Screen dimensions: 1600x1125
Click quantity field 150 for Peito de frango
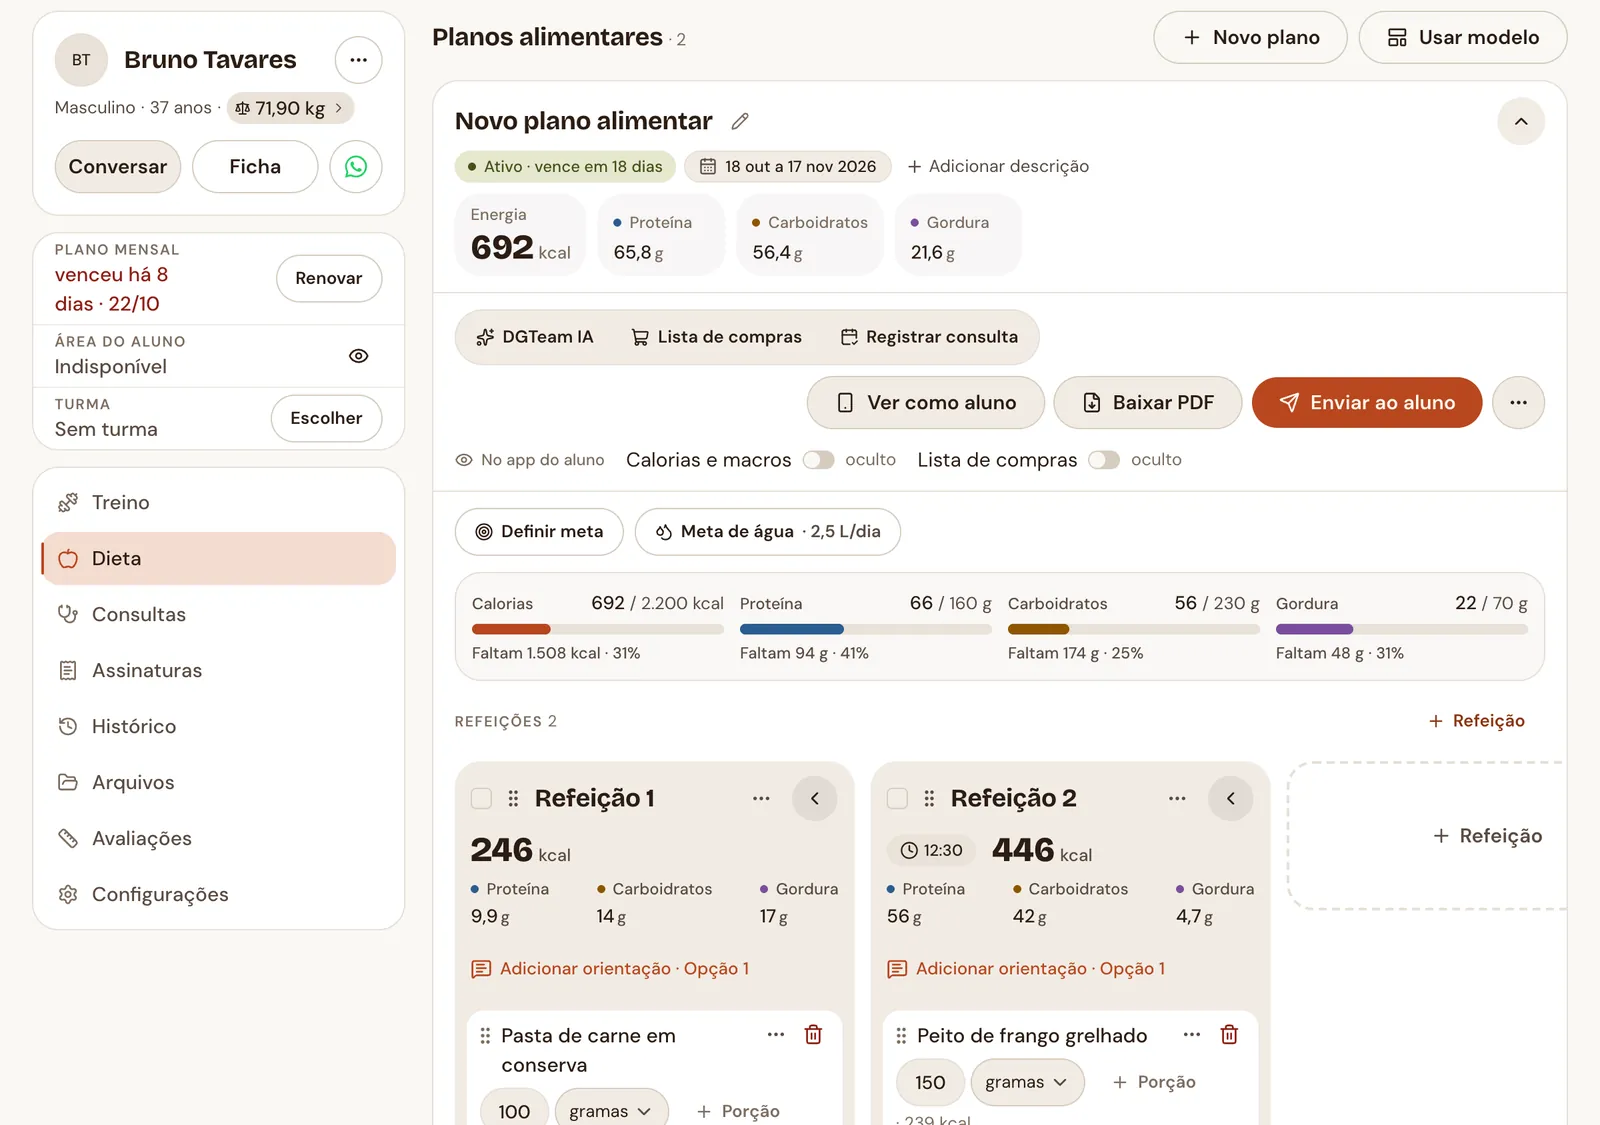(930, 1082)
